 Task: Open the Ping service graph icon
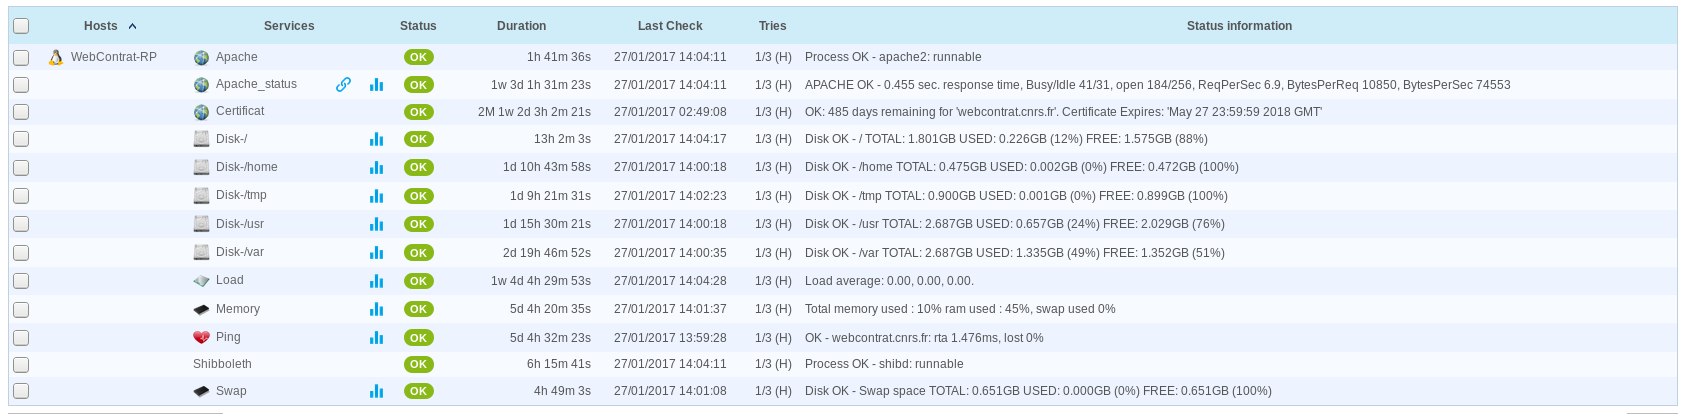point(376,338)
